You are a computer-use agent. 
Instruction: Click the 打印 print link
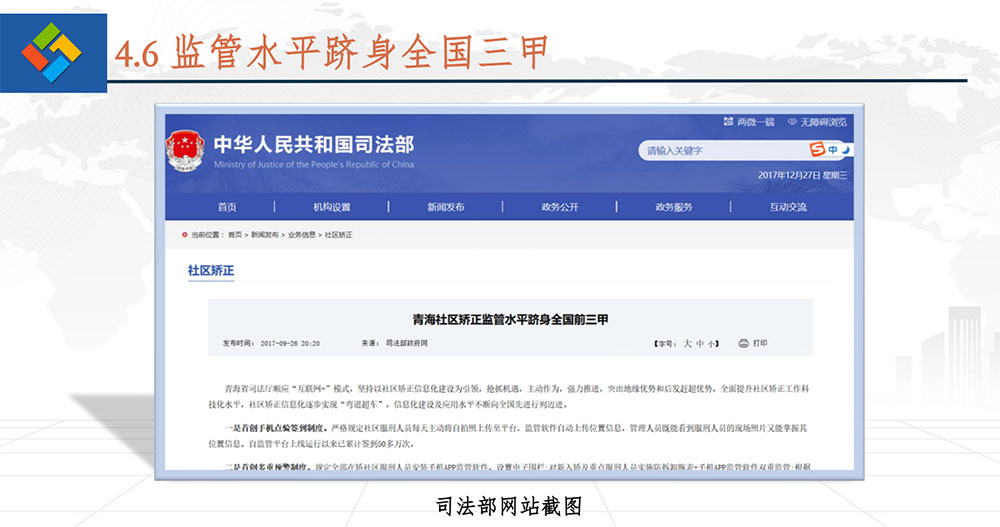[760, 343]
